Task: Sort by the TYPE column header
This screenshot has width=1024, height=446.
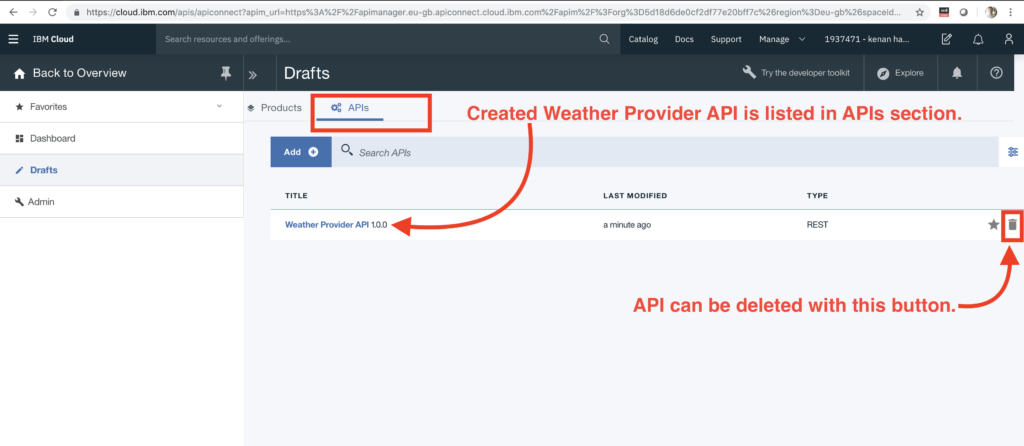Action: coord(817,195)
